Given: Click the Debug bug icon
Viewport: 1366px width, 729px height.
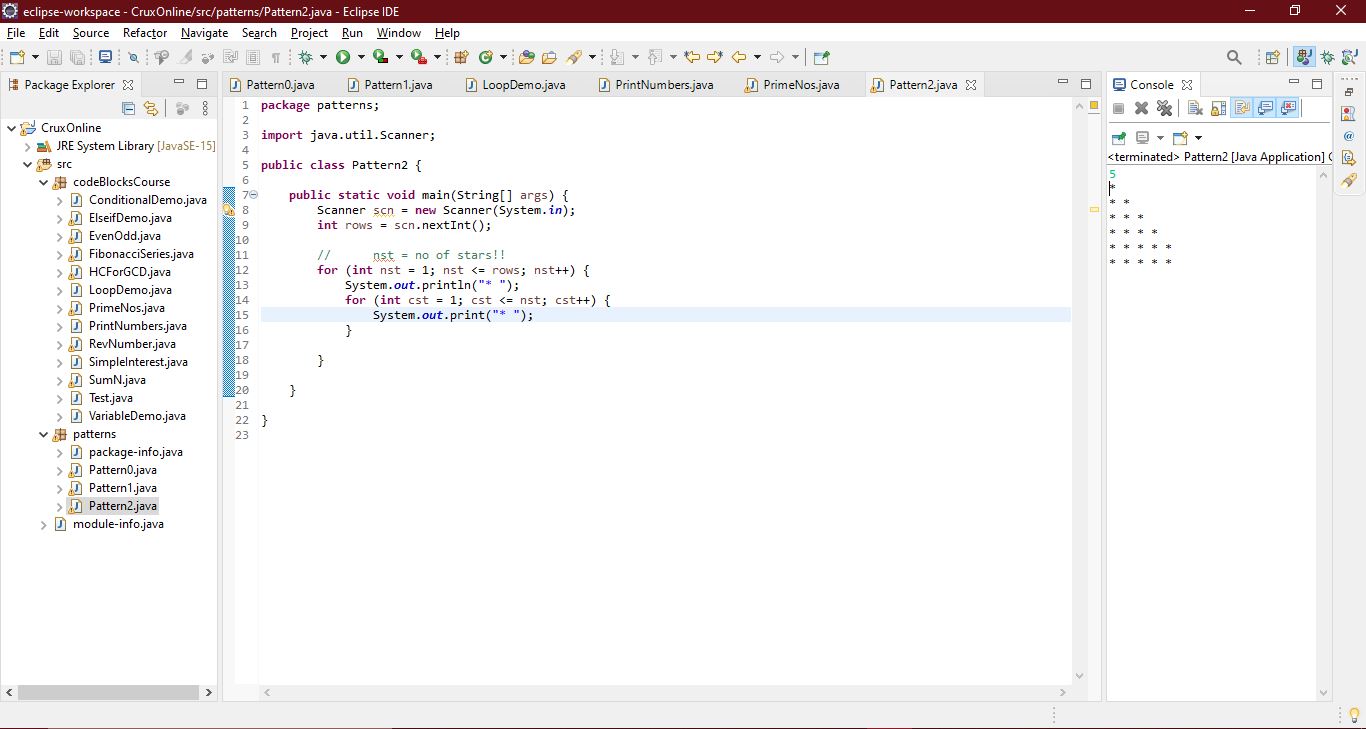Looking at the screenshot, I should pos(305,57).
